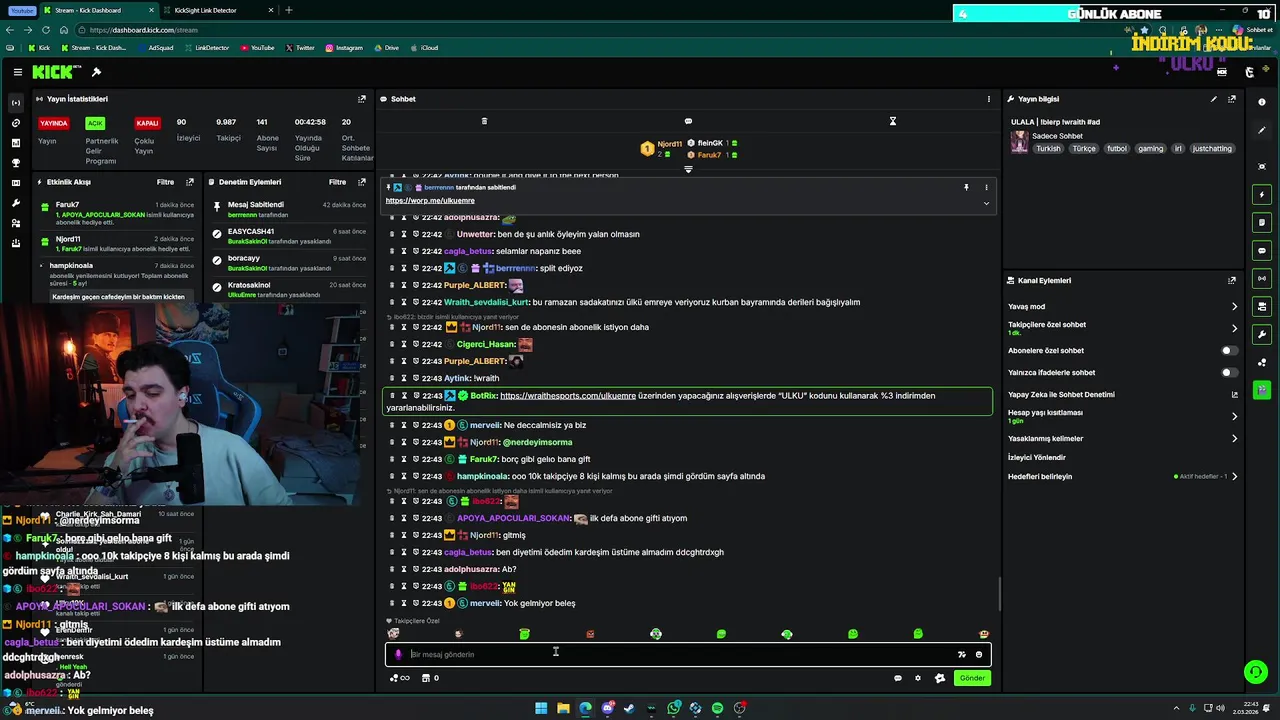This screenshot has width=1280, height=720.
Task: Edit Yayın bilgisi with pencil icon
Action: click(1214, 99)
